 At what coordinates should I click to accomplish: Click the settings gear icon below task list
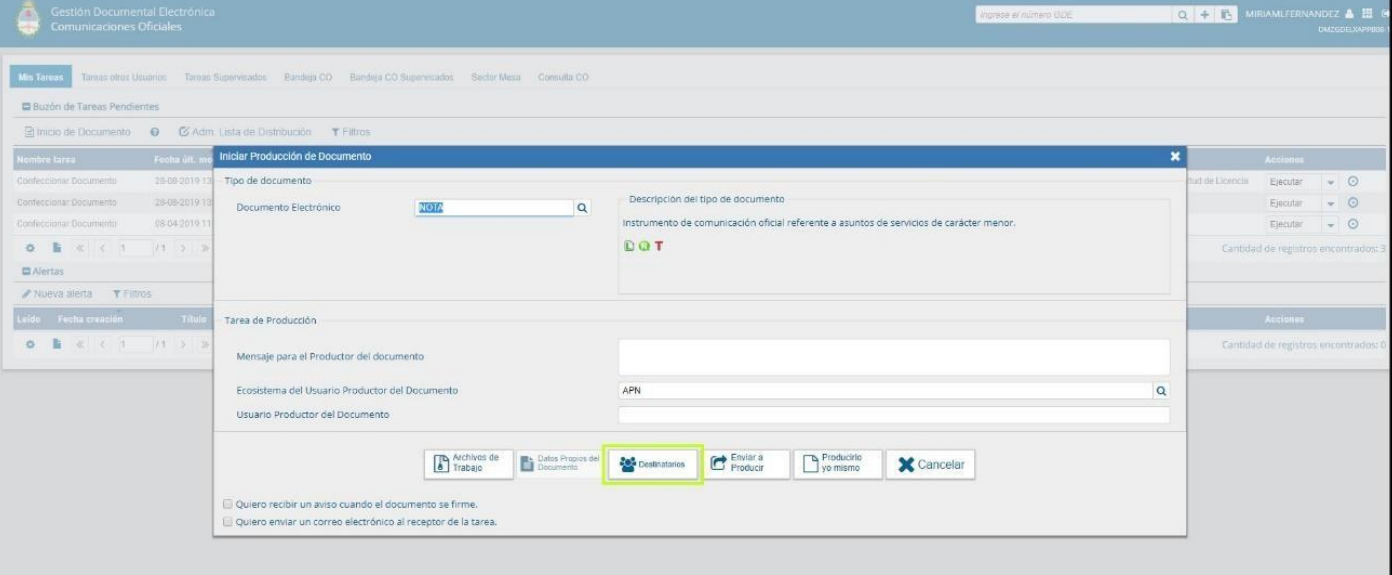click(x=31, y=246)
